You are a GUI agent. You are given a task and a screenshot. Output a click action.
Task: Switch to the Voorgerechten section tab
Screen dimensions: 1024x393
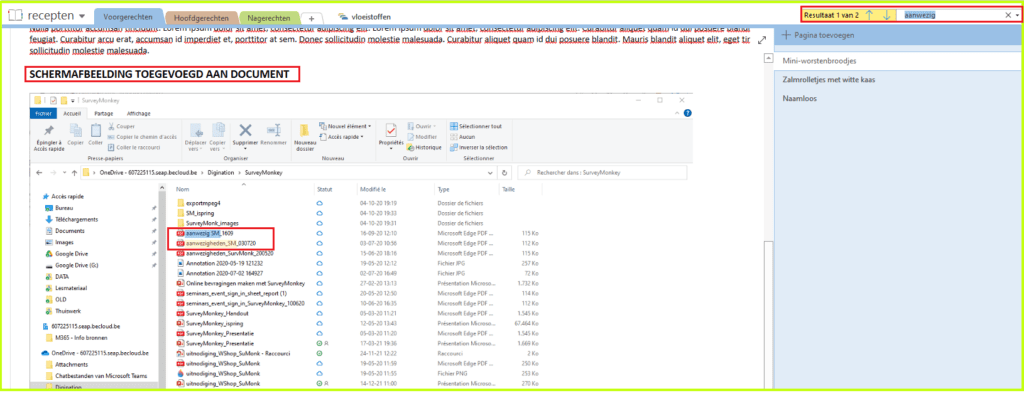tap(129, 16)
